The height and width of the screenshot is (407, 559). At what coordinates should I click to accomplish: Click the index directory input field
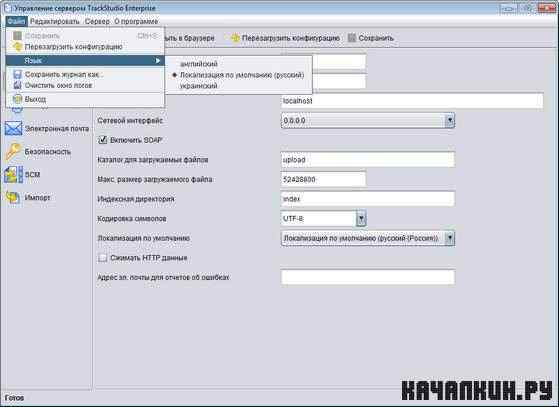tap(368, 199)
